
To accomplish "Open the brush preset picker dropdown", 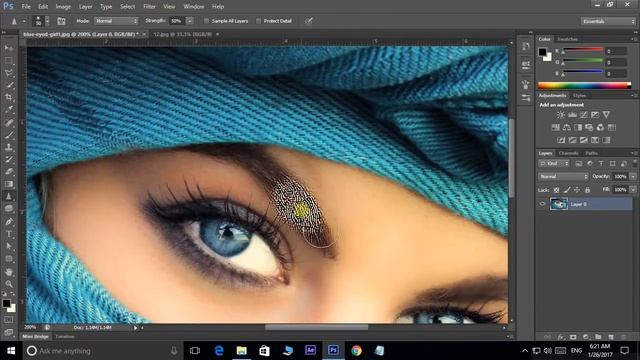I will pos(47,21).
